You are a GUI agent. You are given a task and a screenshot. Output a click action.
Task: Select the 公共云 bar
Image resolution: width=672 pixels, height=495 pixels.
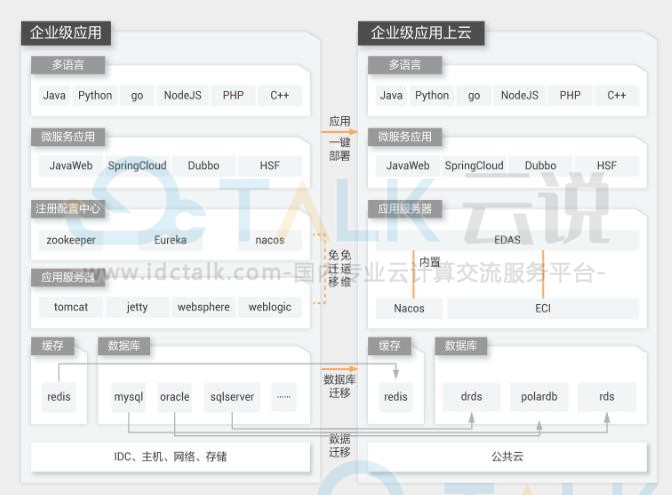tap(507, 457)
